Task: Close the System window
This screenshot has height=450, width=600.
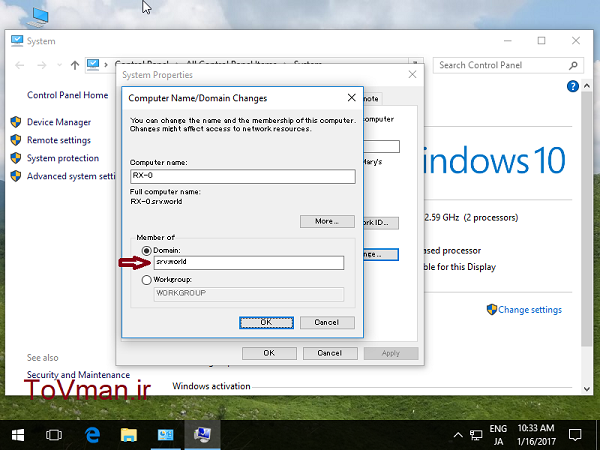Action: coord(576,41)
